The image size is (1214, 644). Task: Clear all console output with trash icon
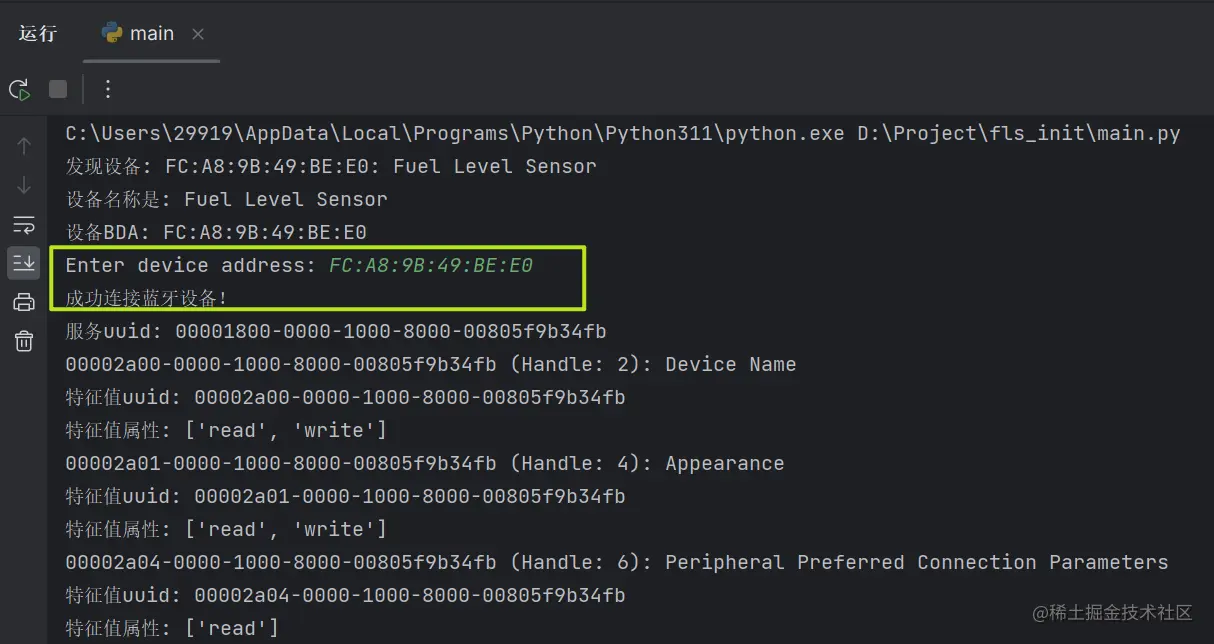click(x=24, y=341)
